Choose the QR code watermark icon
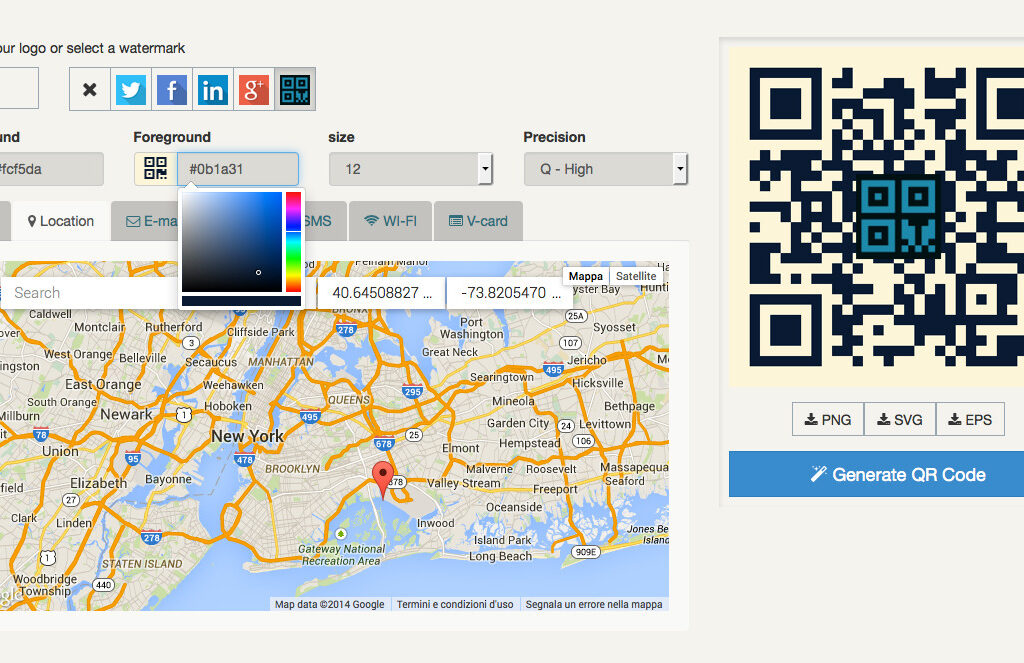This screenshot has width=1024, height=663. click(x=294, y=88)
